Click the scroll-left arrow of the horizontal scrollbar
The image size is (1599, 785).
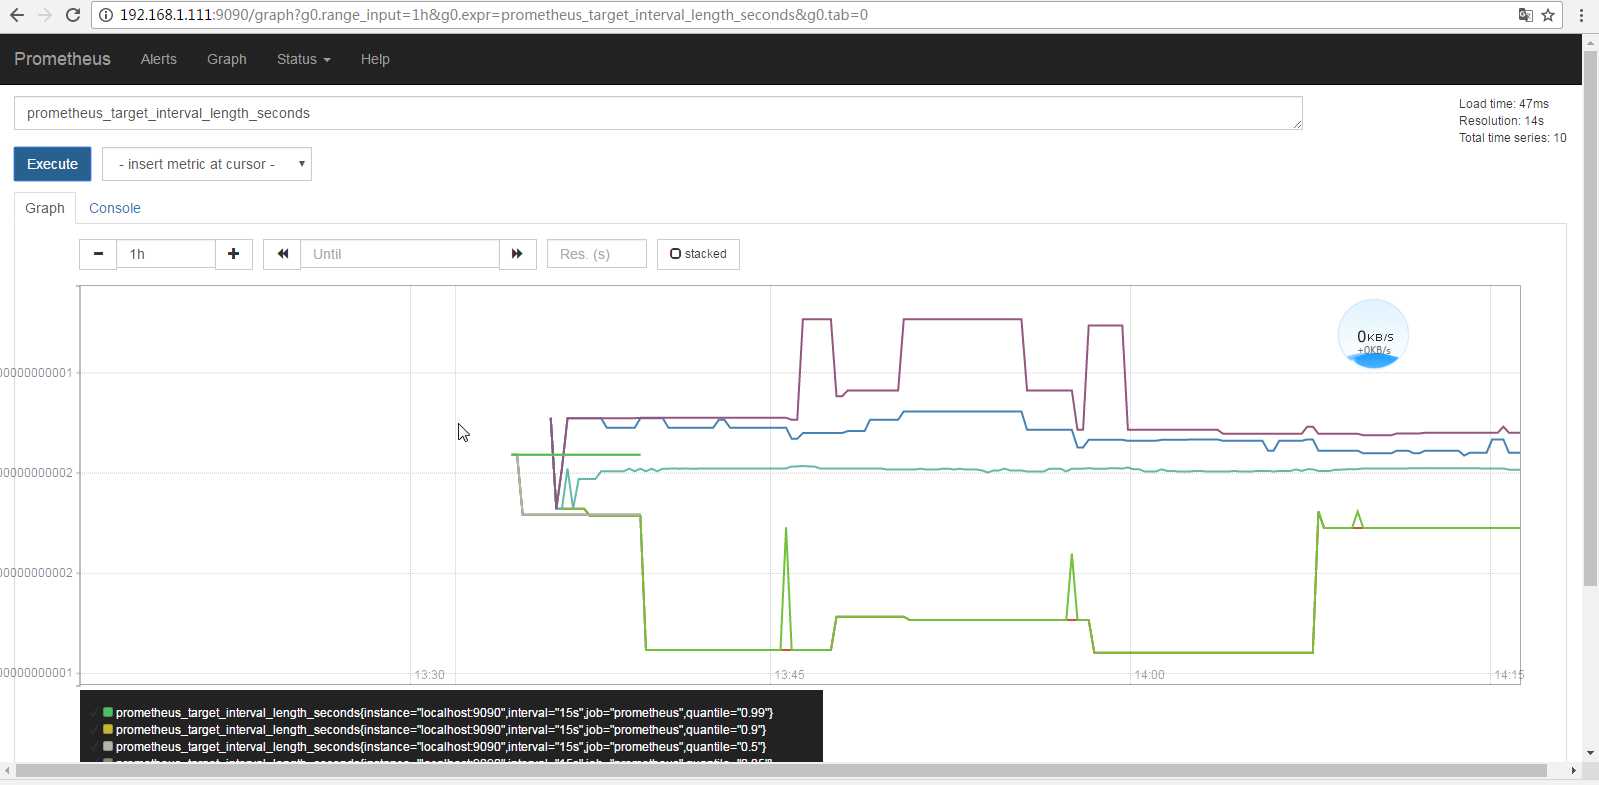coord(7,770)
